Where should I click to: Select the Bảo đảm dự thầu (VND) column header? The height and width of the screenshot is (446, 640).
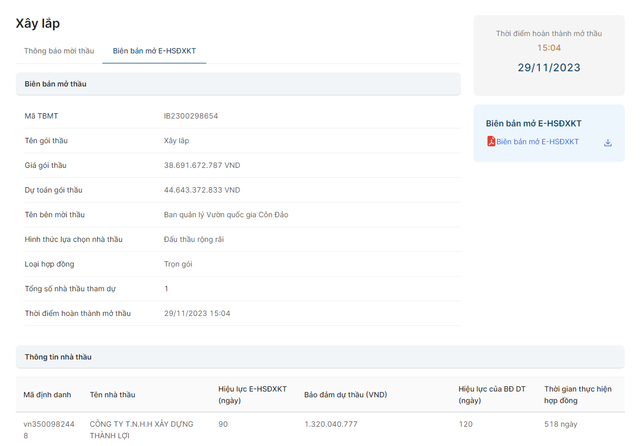pyautogui.click(x=345, y=394)
